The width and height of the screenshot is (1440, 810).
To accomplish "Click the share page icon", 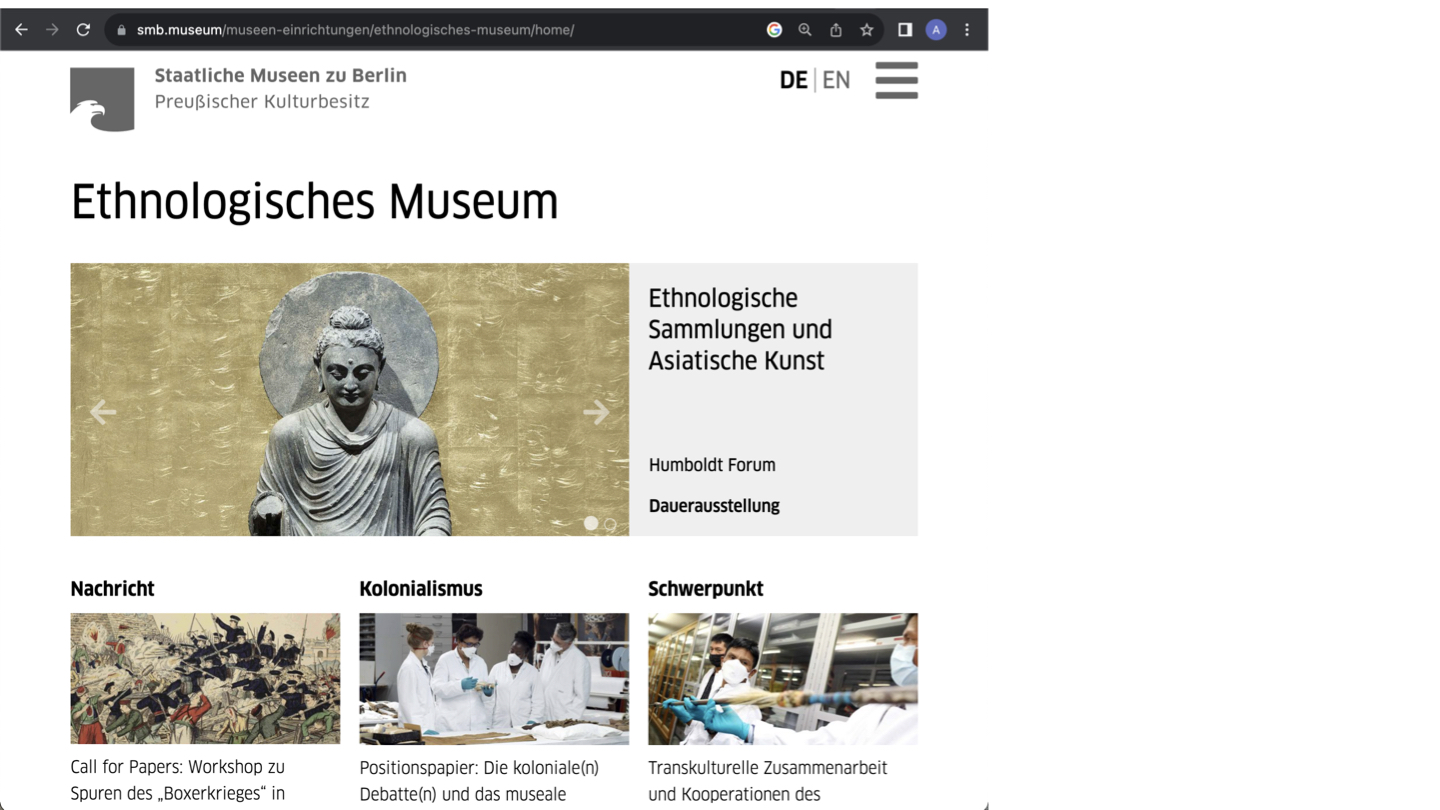I will coord(836,30).
